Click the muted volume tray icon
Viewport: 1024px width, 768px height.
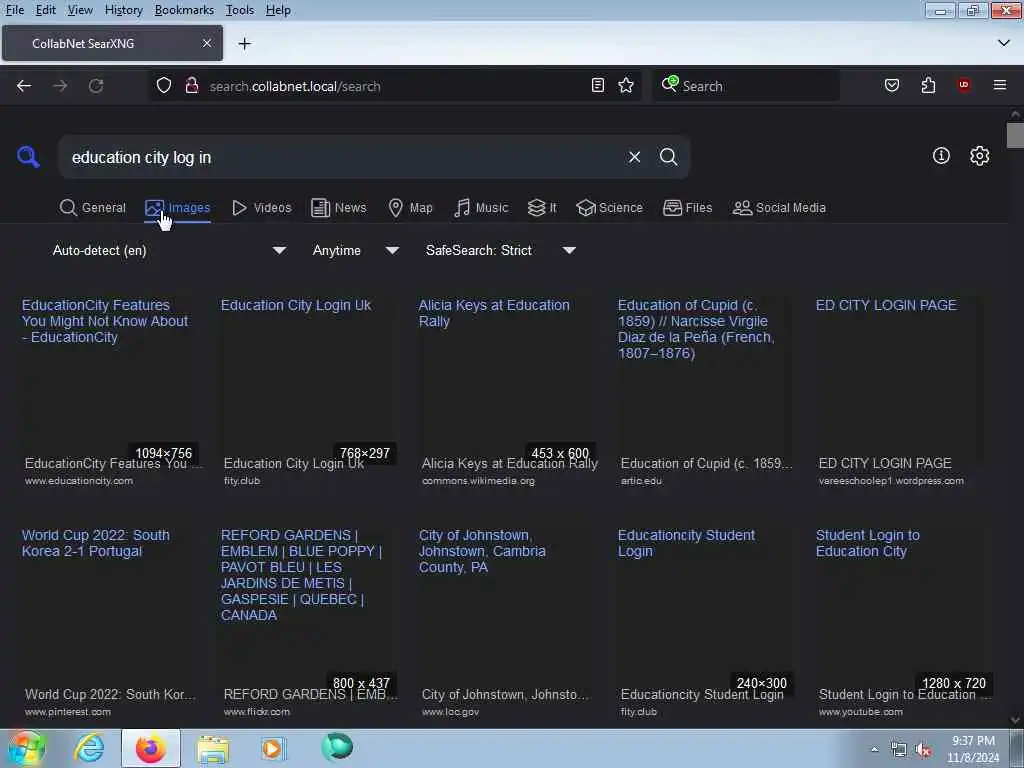(x=923, y=750)
